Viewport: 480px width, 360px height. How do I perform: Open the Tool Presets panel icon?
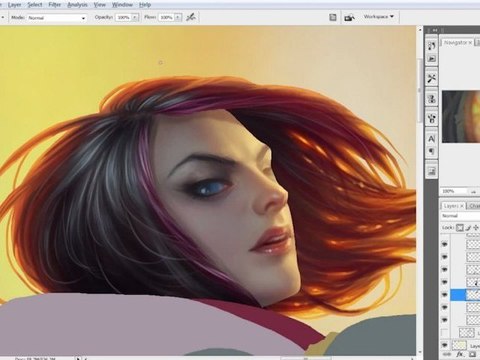click(432, 79)
